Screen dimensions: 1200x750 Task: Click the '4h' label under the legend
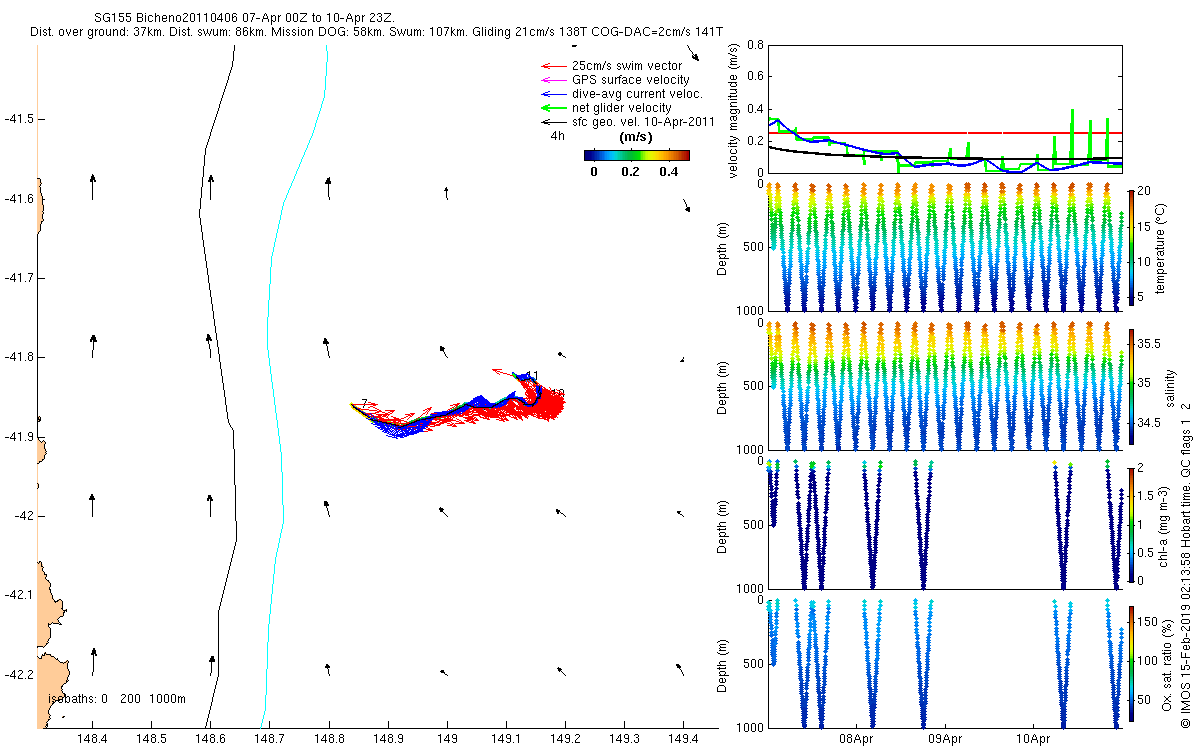(x=557, y=137)
